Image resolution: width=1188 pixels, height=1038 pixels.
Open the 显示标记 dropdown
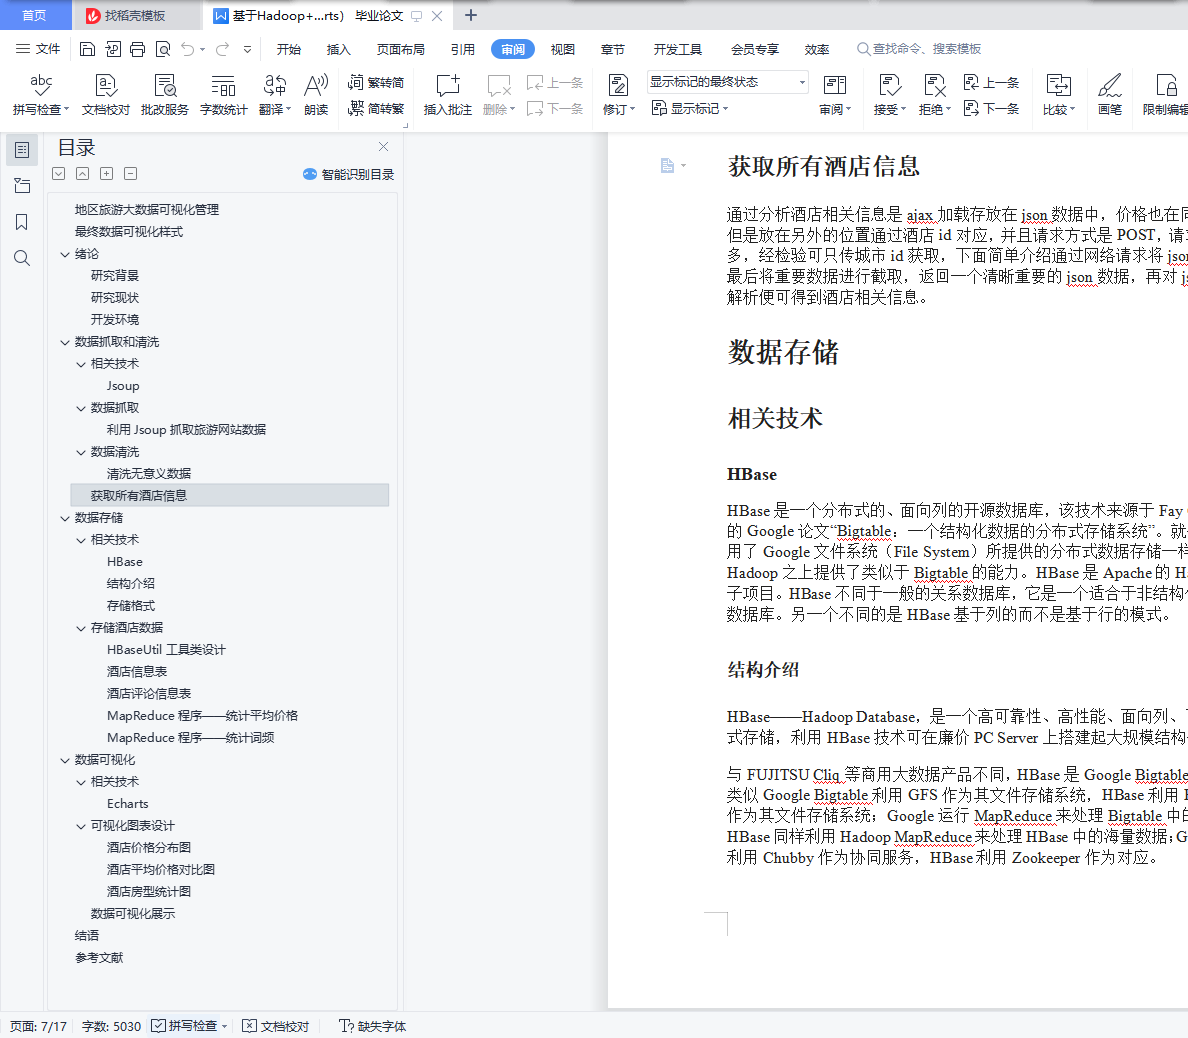pos(690,108)
